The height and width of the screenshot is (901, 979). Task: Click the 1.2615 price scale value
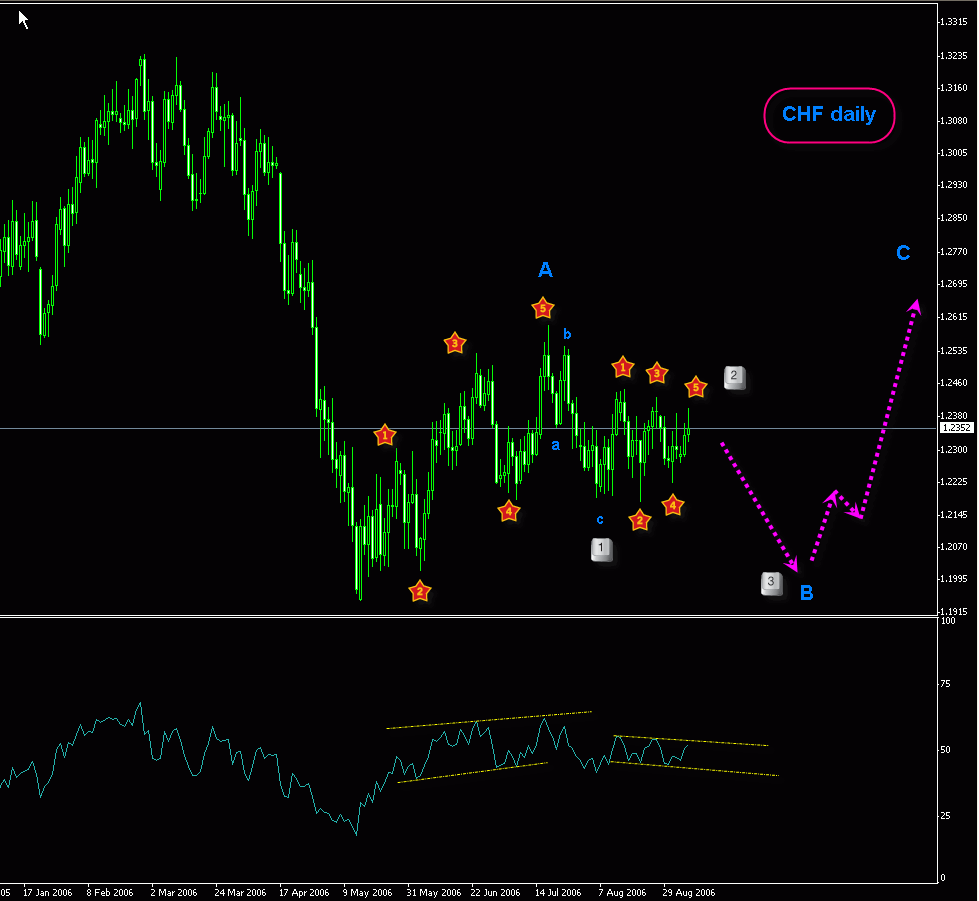coord(954,317)
